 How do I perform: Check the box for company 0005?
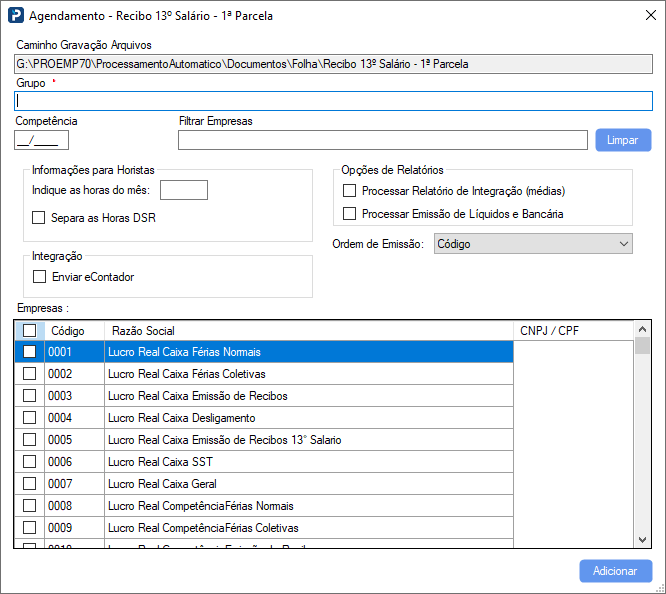[29, 440]
